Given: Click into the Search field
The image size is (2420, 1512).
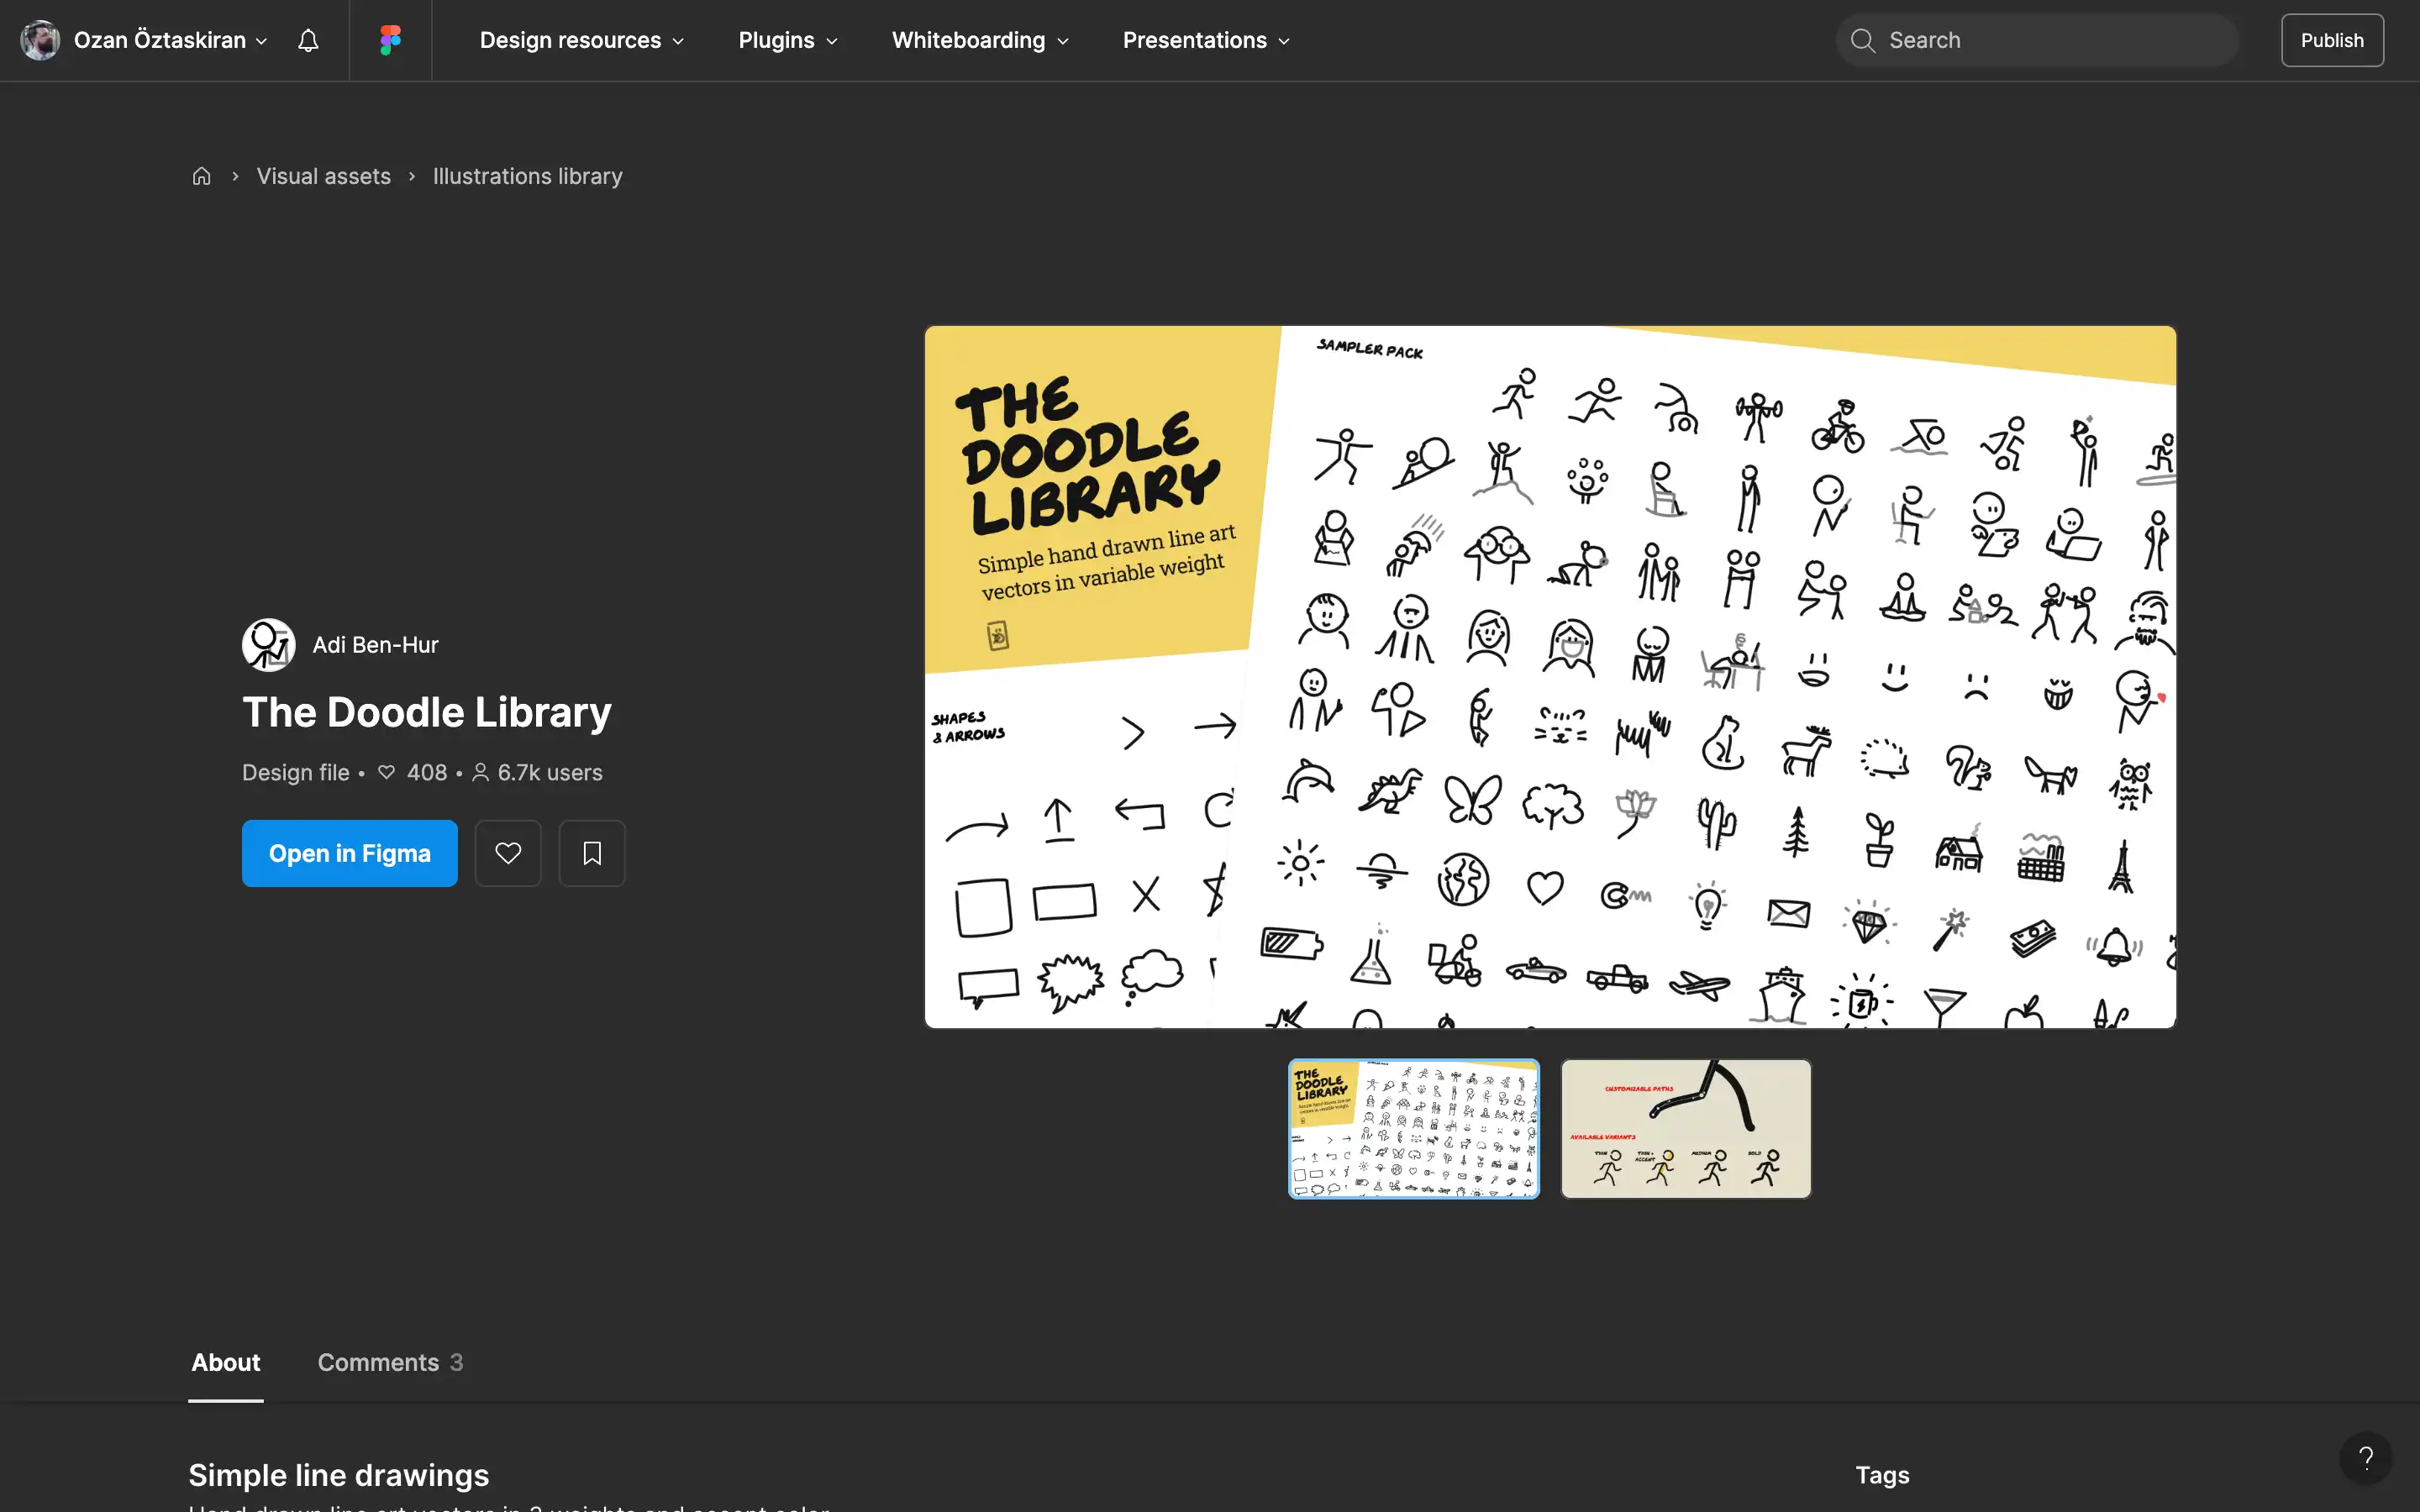Looking at the screenshot, I should (2050, 40).
